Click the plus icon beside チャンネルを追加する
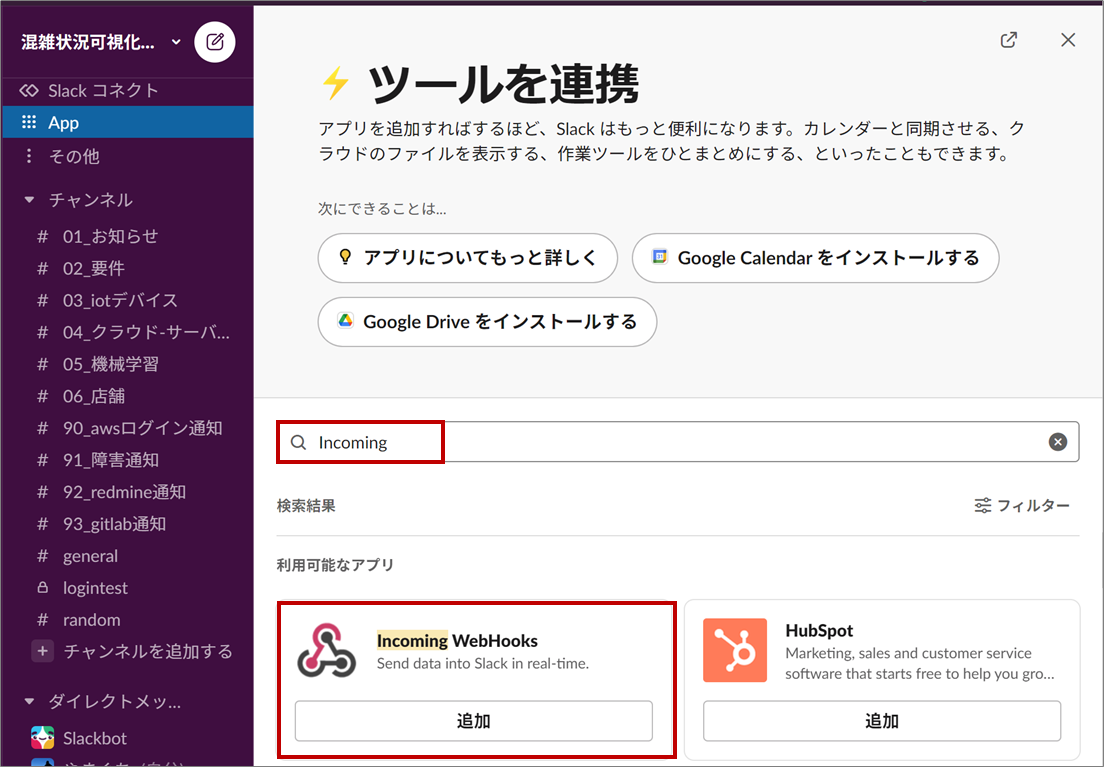Screen dimensions: 1104x767 point(42,651)
